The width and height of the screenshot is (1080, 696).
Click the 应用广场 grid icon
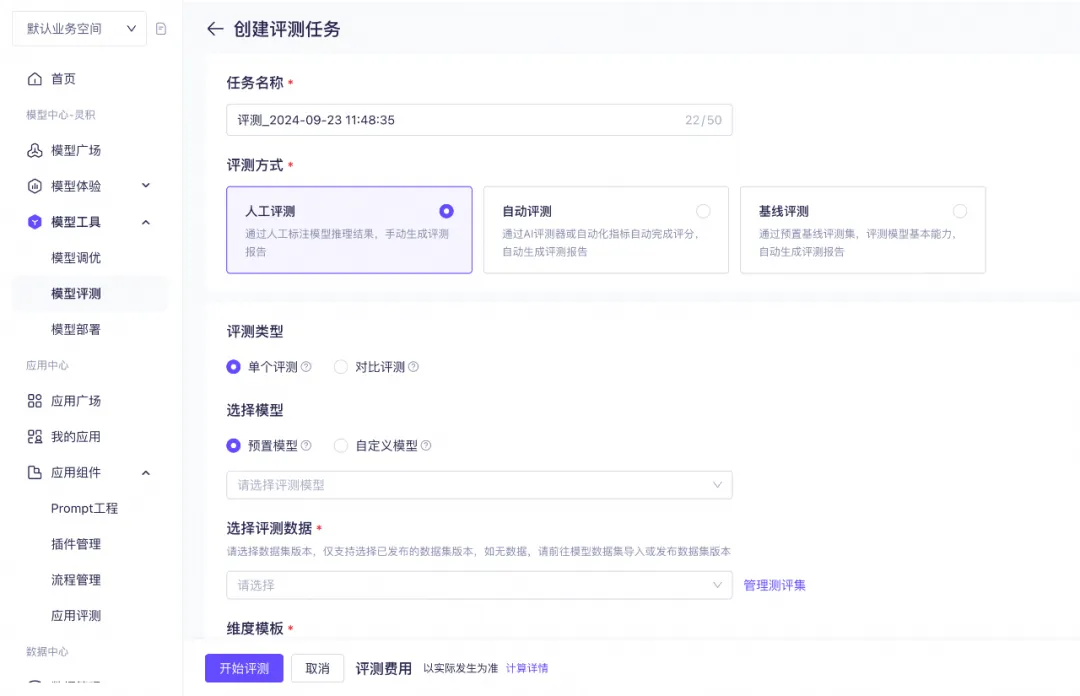[34, 401]
